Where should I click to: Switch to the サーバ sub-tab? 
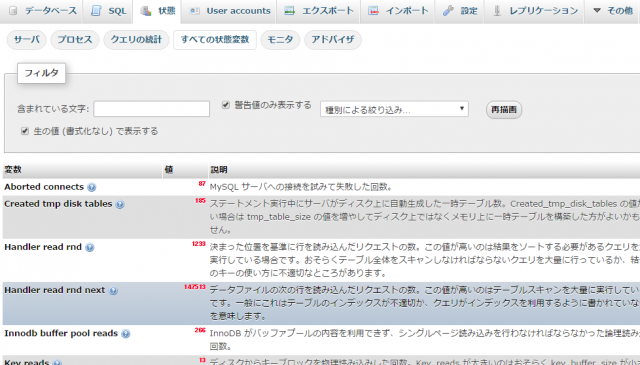(x=27, y=40)
